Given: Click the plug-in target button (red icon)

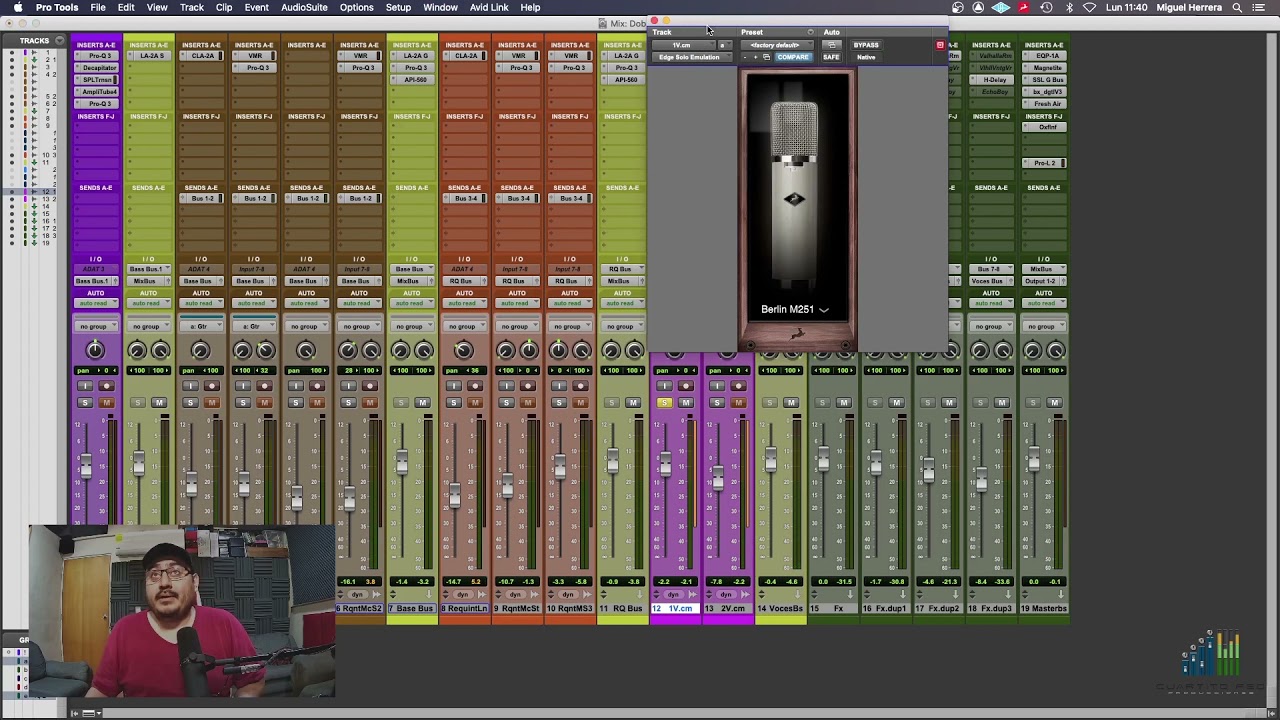Looking at the screenshot, I should tap(940, 45).
